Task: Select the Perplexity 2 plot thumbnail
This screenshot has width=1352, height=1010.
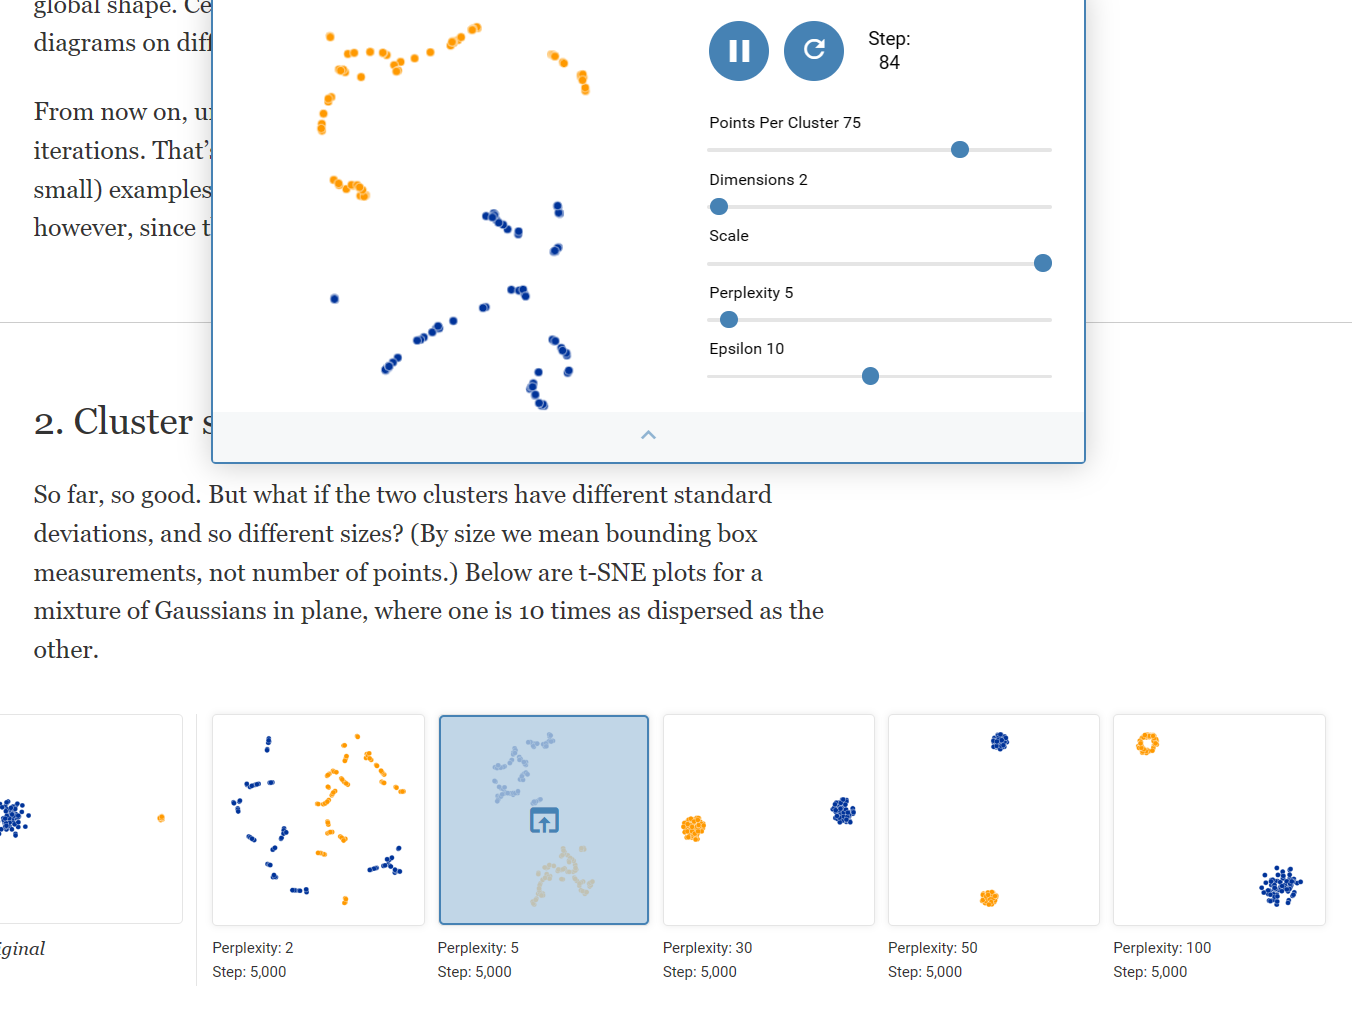Action: click(x=318, y=819)
